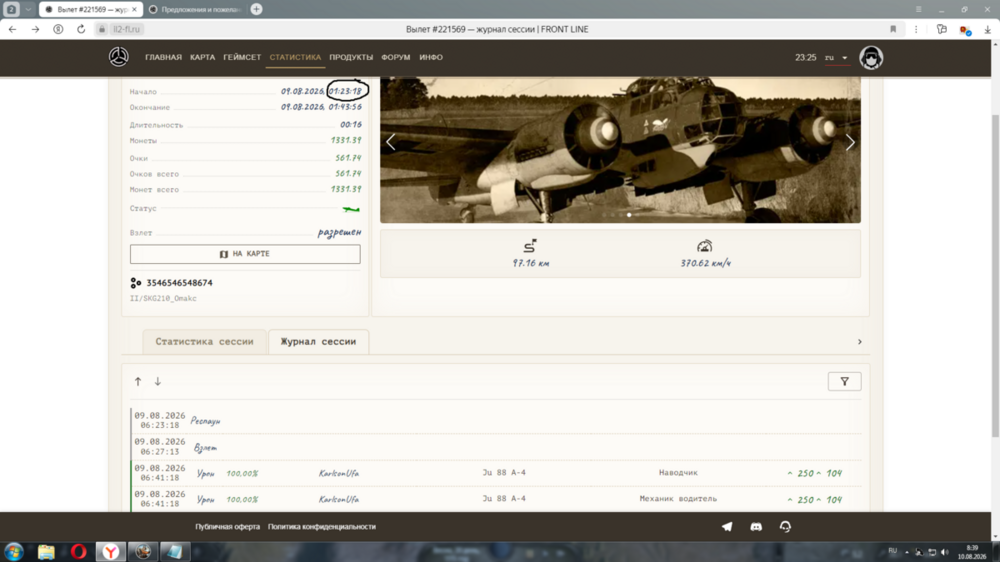Bookmark this page with the bookmark icon
This screenshot has height=562, width=1000.
[893, 29]
